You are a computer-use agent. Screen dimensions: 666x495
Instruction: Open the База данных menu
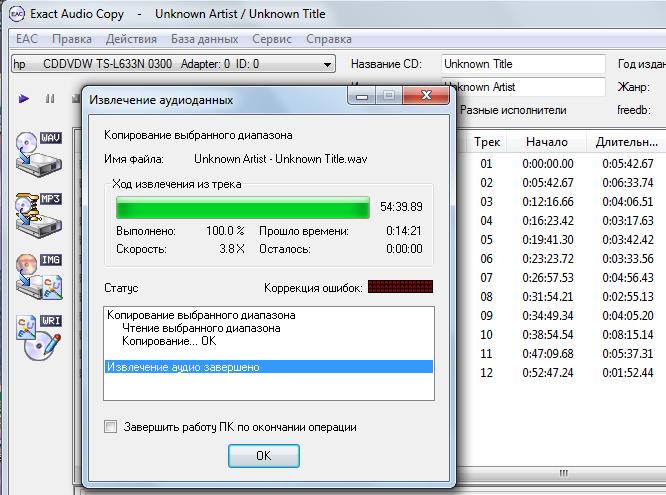click(x=204, y=39)
